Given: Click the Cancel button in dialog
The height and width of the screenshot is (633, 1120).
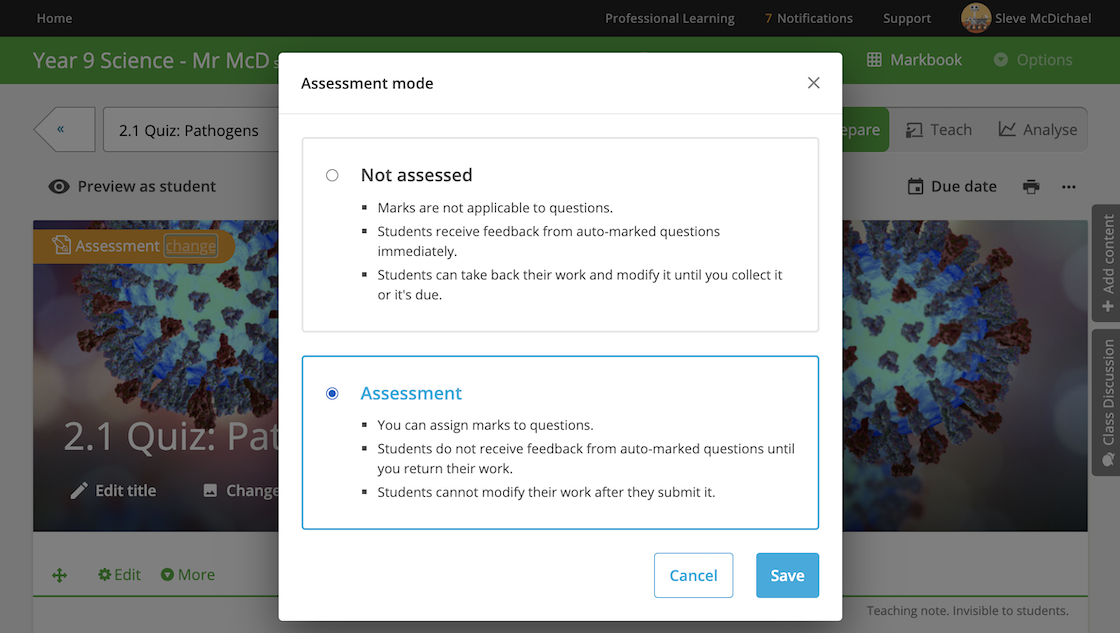Looking at the screenshot, I should coord(693,575).
